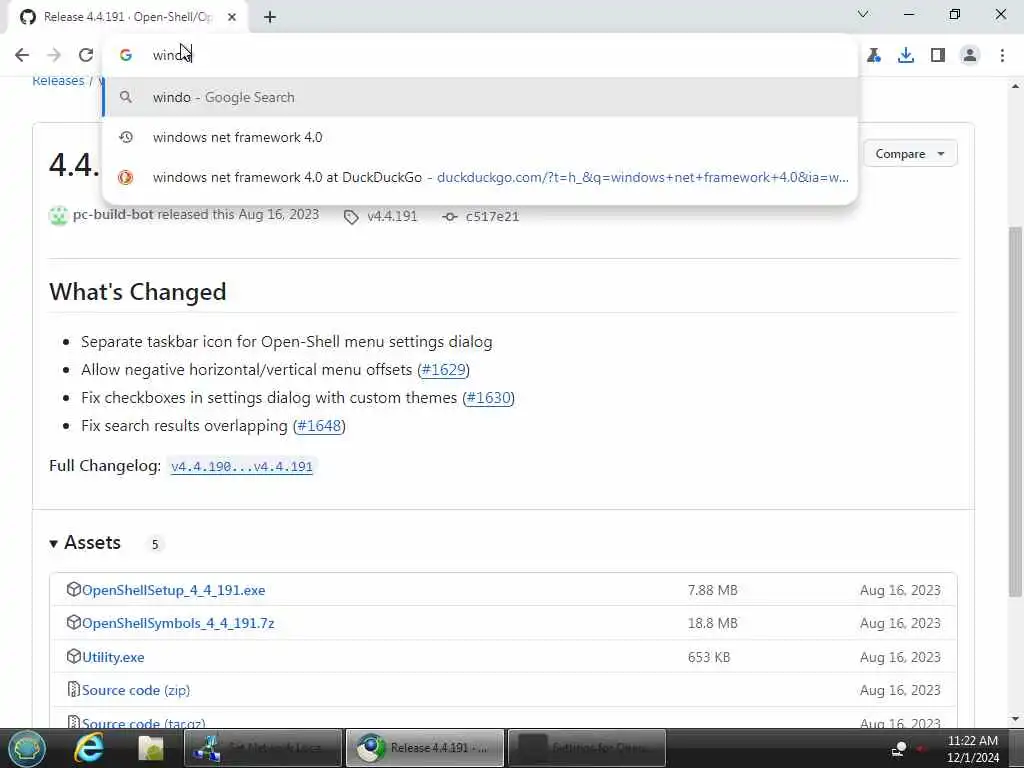The image size is (1024, 768).
Task: Click the What's Changed heading
Action: coord(138,292)
